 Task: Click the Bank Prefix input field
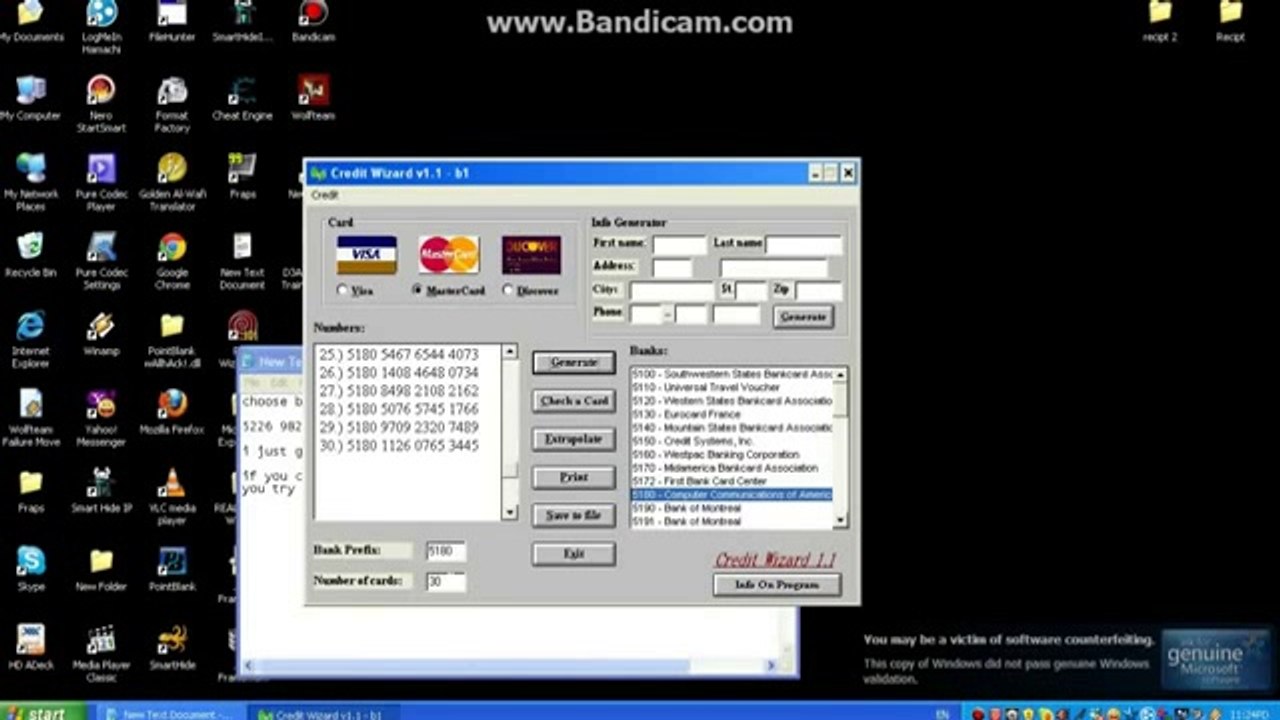pos(446,551)
